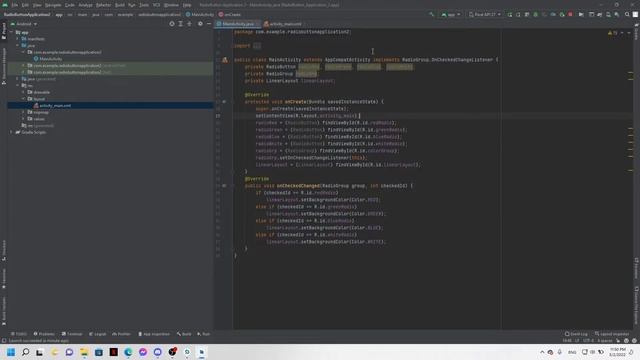The height and width of the screenshot is (360, 640).
Task: Select MainActivity in project tree
Action: tap(51, 59)
